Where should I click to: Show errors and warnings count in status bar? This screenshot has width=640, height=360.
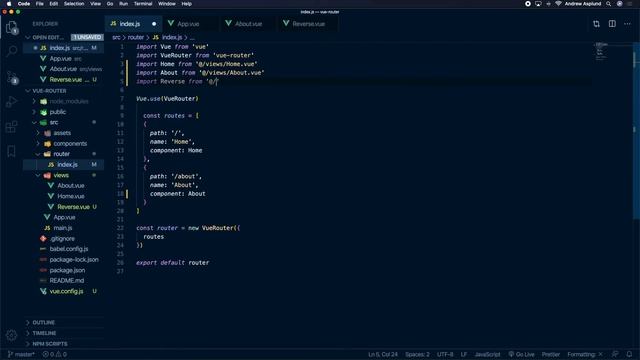point(55,354)
